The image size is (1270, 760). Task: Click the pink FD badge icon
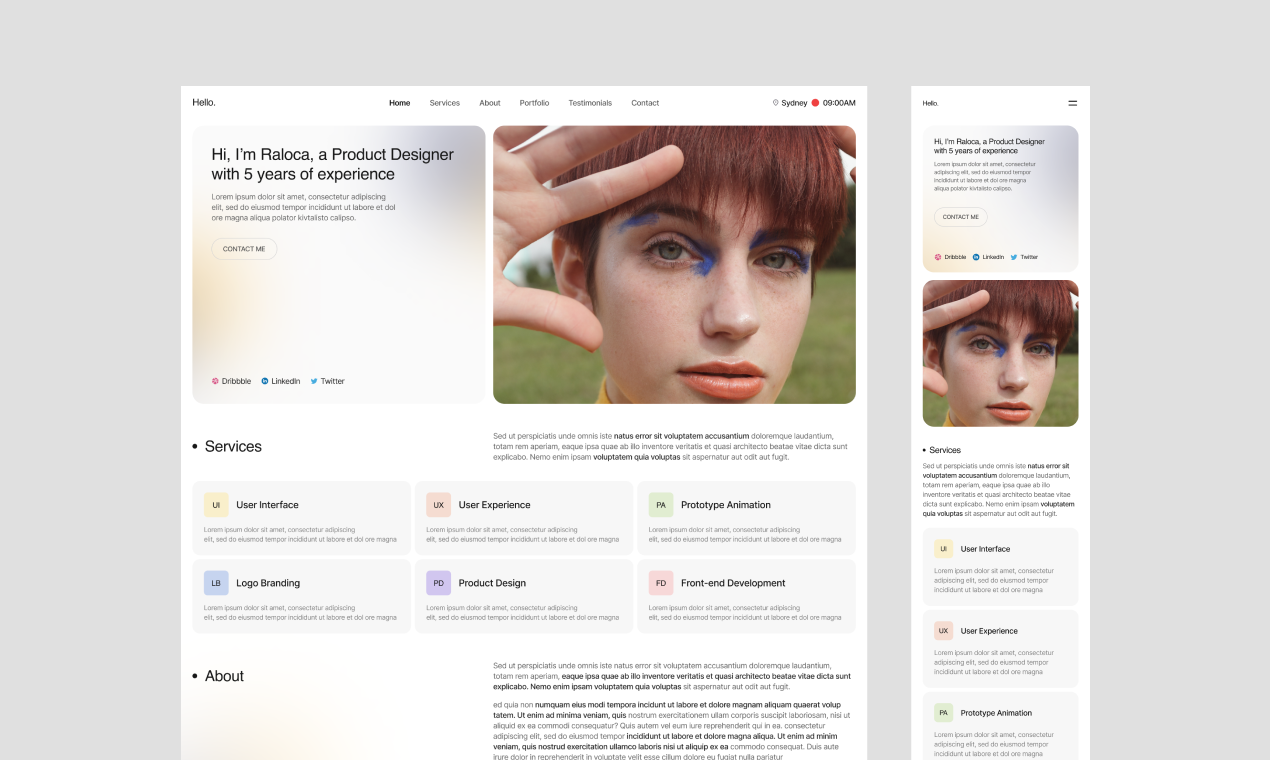click(x=661, y=583)
